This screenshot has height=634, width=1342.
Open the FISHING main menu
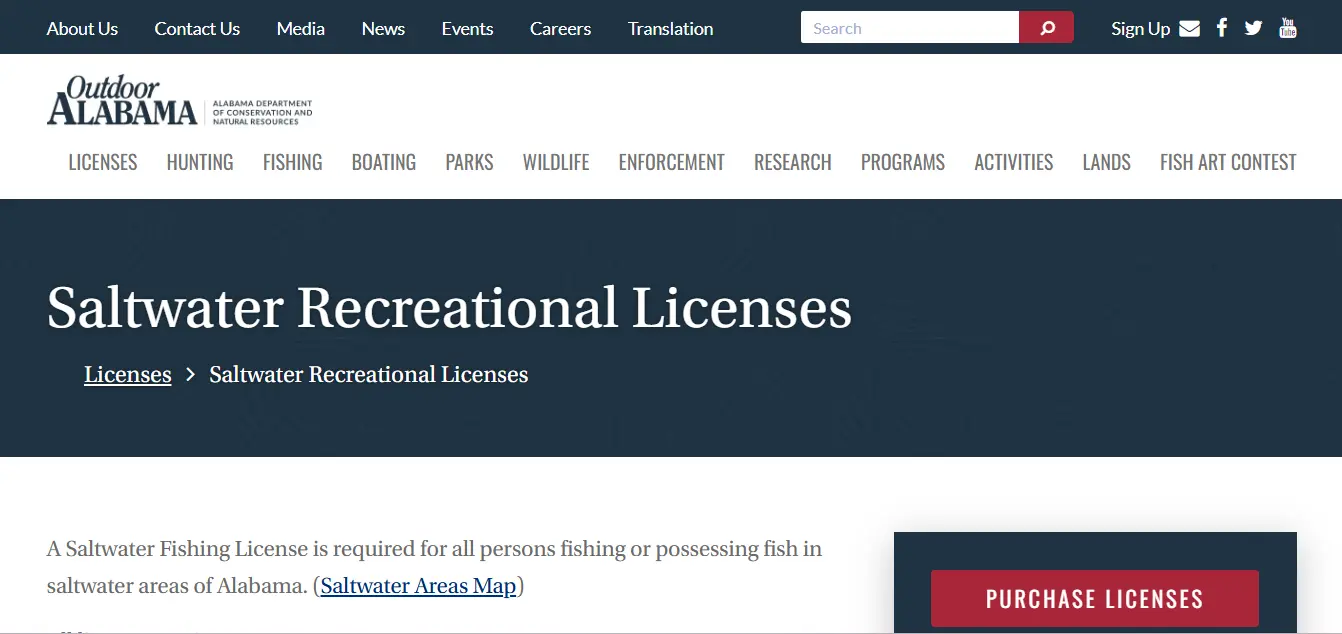click(x=292, y=162)
